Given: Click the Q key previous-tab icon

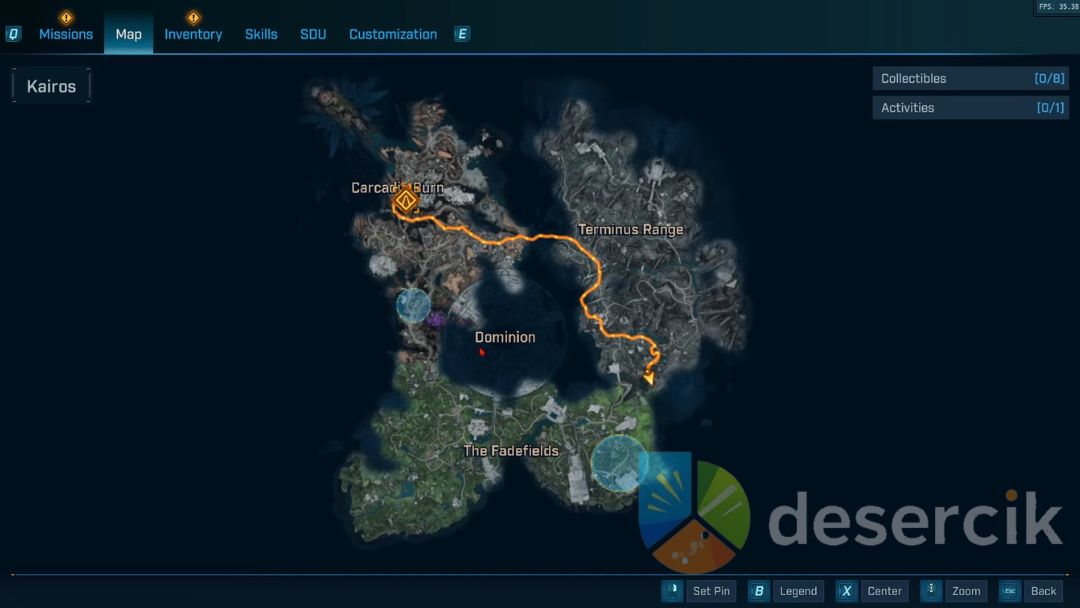Looking at the screenshot, I should [x=13, y=34].
